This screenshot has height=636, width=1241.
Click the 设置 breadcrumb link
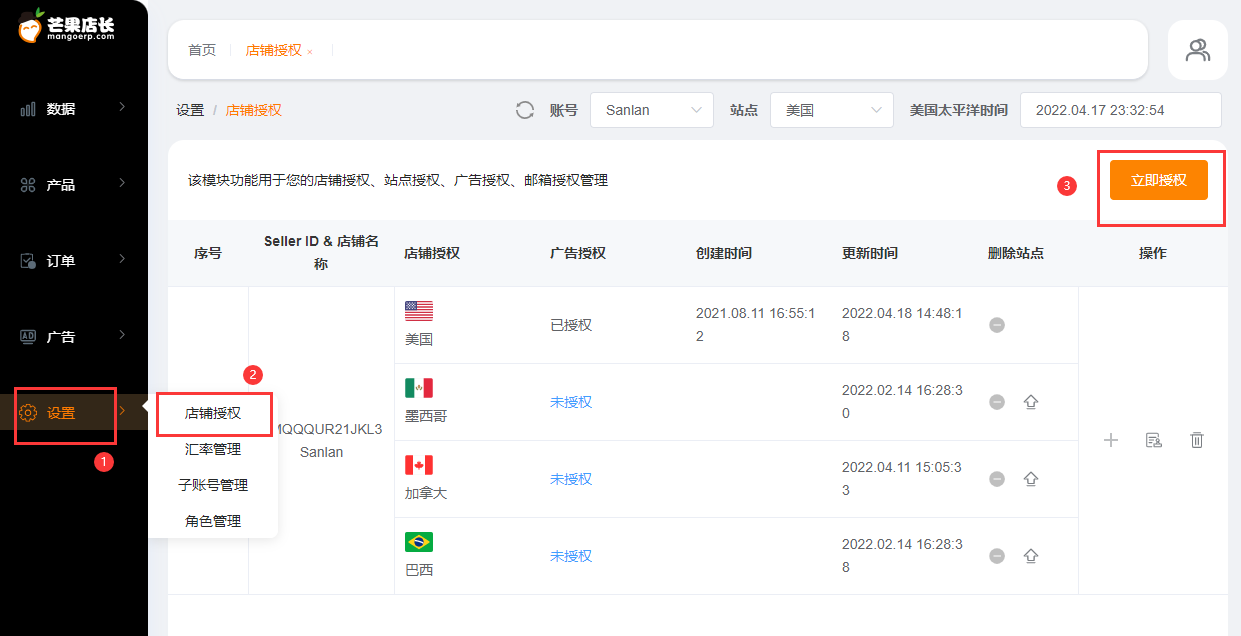(x=190, y=110)
